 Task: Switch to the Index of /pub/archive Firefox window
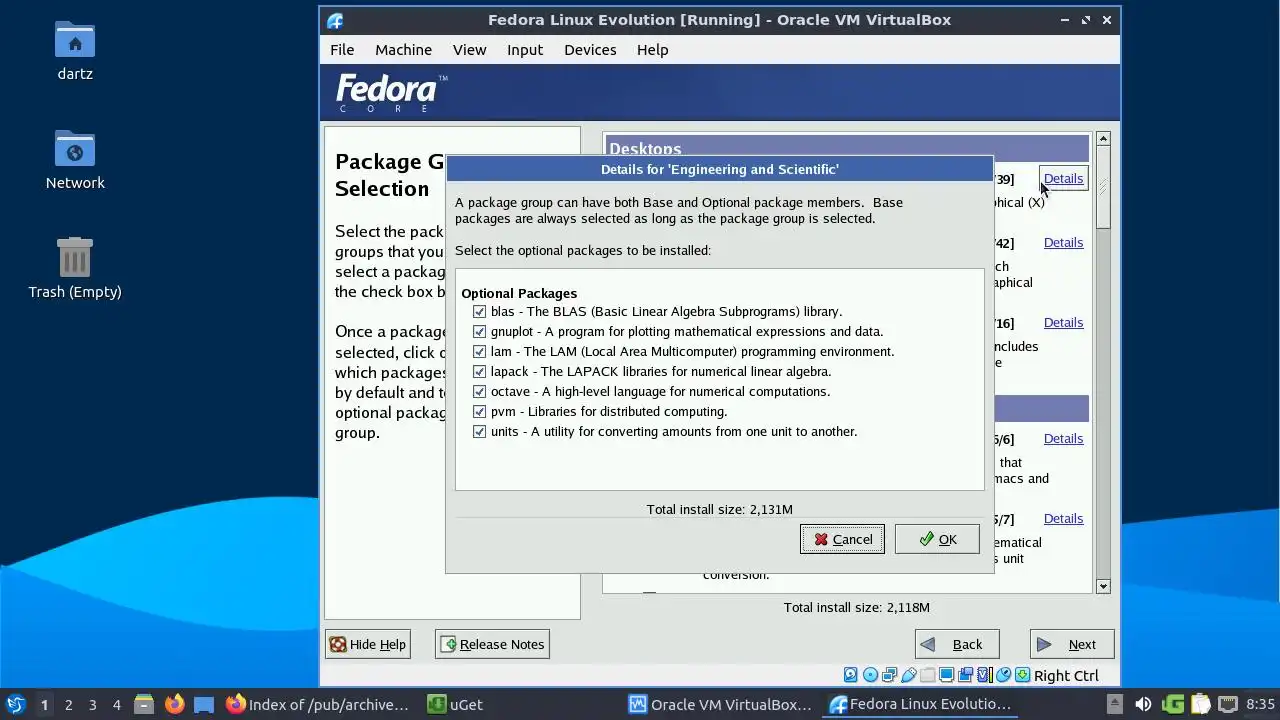click(318, 704)
